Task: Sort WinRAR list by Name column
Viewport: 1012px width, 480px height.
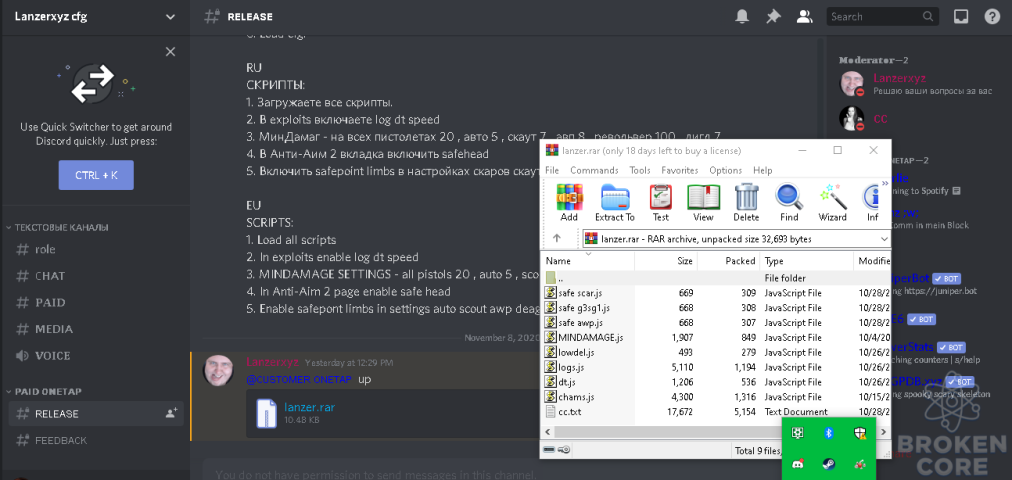Action: tap(588, 261)
